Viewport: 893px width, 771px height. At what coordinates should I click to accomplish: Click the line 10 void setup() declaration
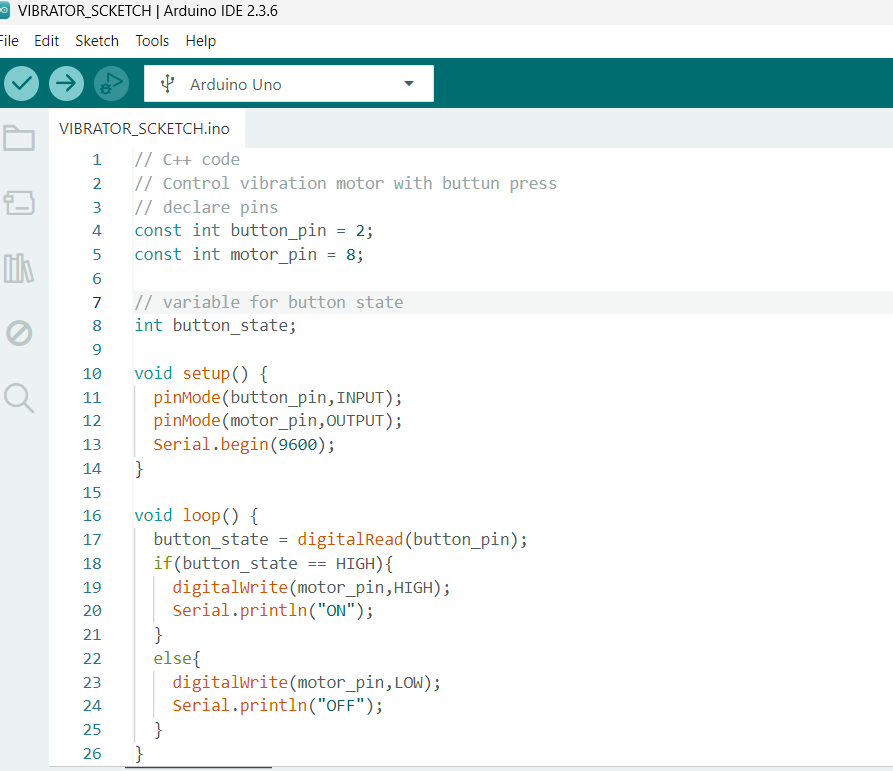[201, 374]
